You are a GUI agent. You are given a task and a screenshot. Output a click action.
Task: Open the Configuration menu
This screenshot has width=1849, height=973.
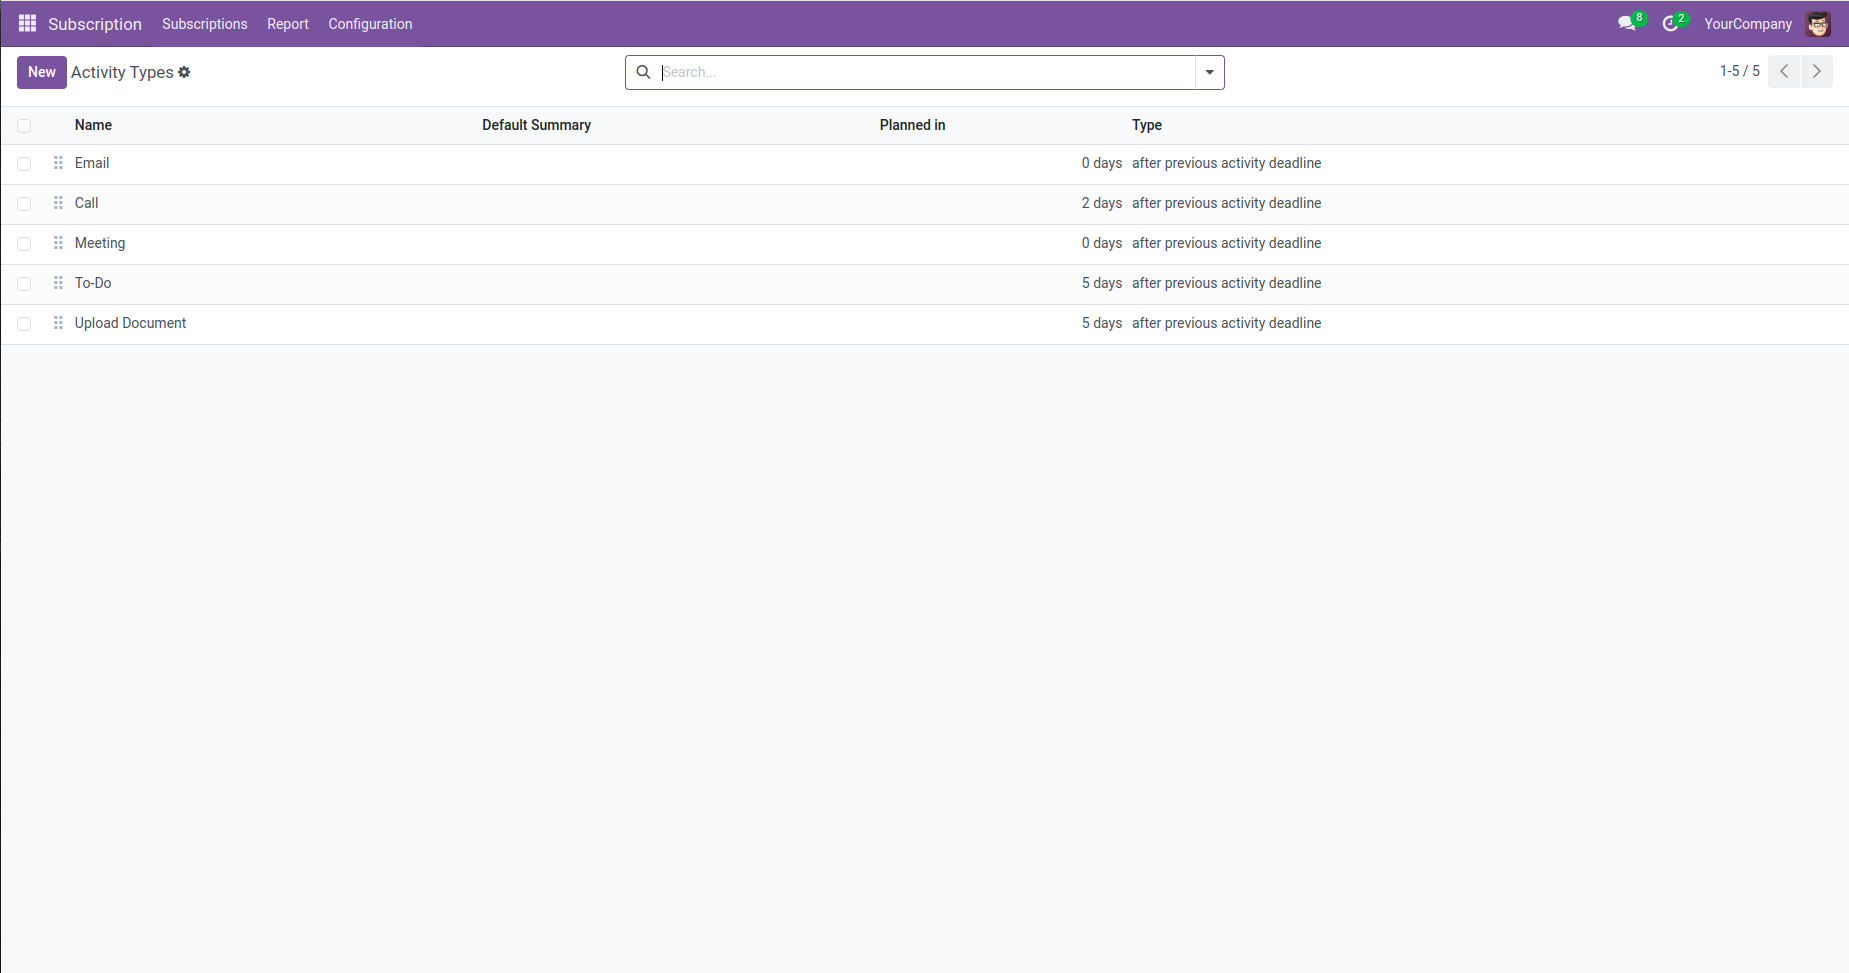(370, 24)
